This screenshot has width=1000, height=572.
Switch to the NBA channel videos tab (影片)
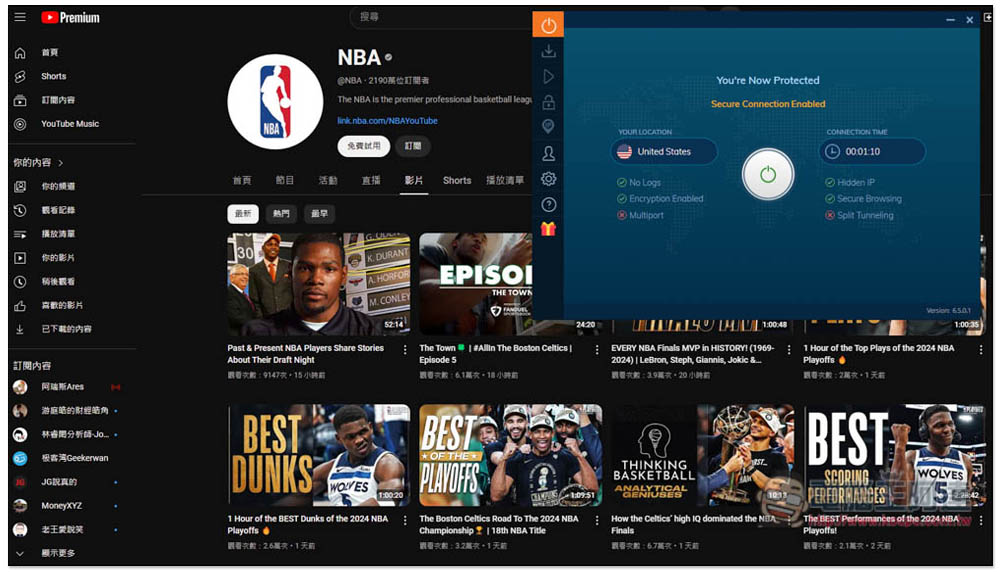click(x=413, y=180)
